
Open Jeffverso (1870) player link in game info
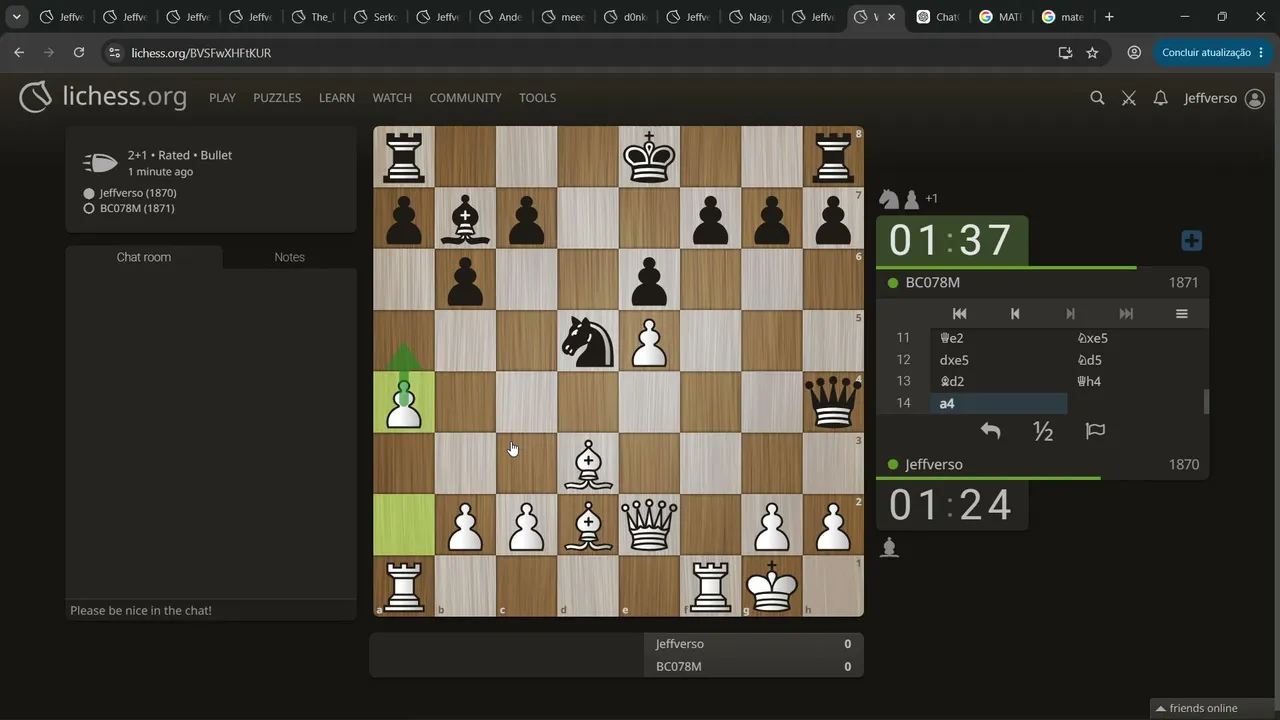[x=138, y=193]
